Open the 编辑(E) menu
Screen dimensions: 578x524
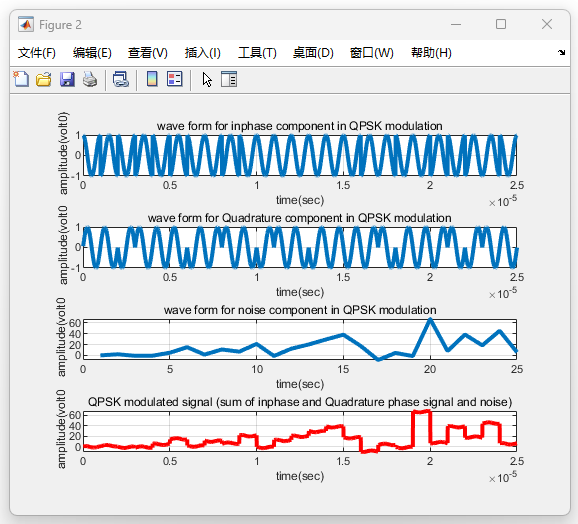(x=92, y=53)
